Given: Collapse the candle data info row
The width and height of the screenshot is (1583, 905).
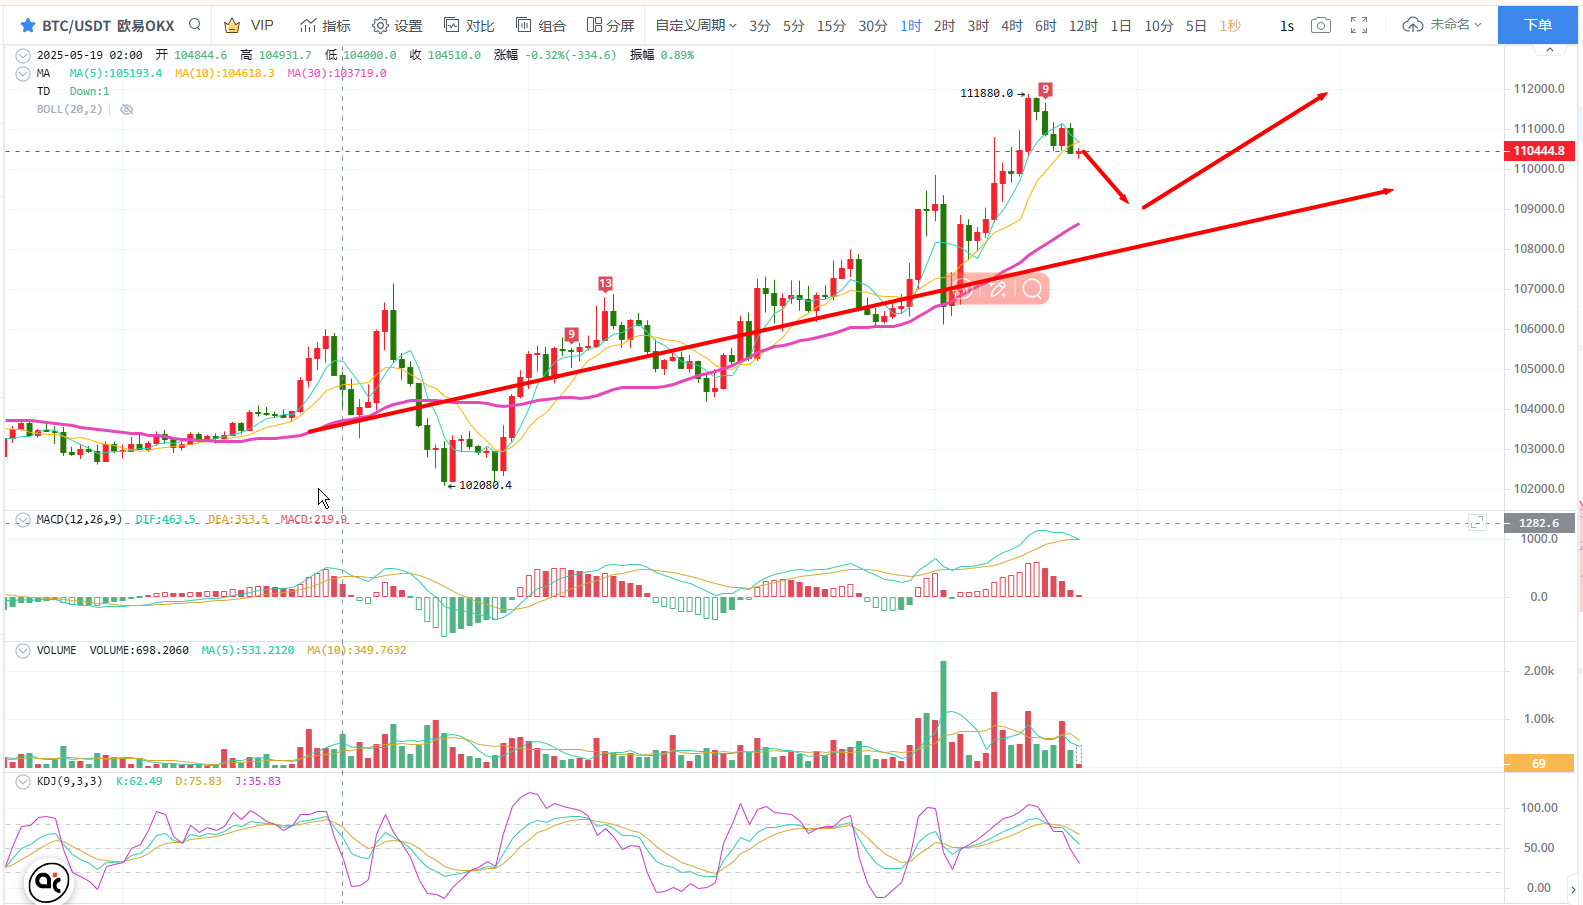Looking at the screenshot, I should [22, 55].
